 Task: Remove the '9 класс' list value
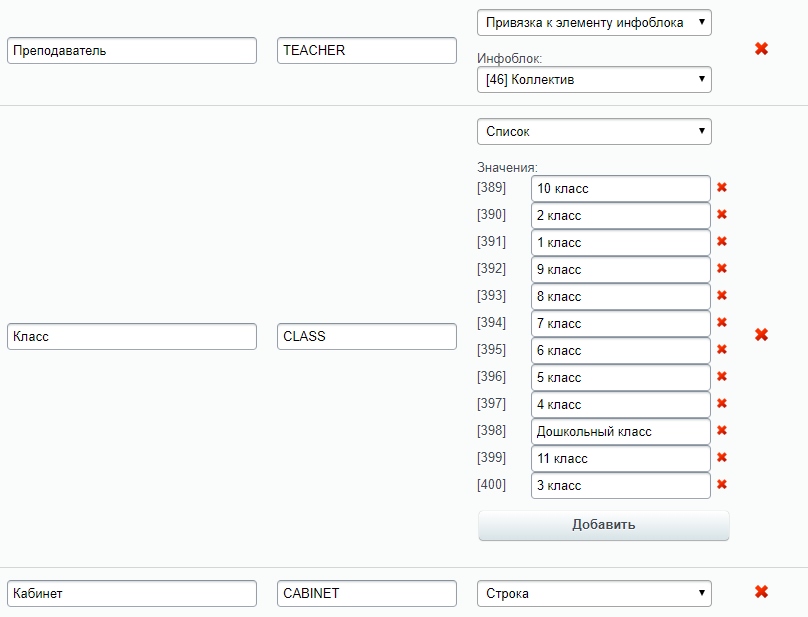click(722, 269)
